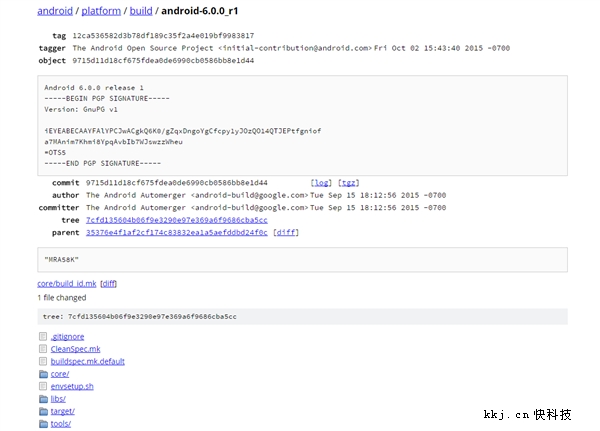This screenshot has height=431, width=600.
Task: Open the core/ directory link
Action: [x=60, y=374]
